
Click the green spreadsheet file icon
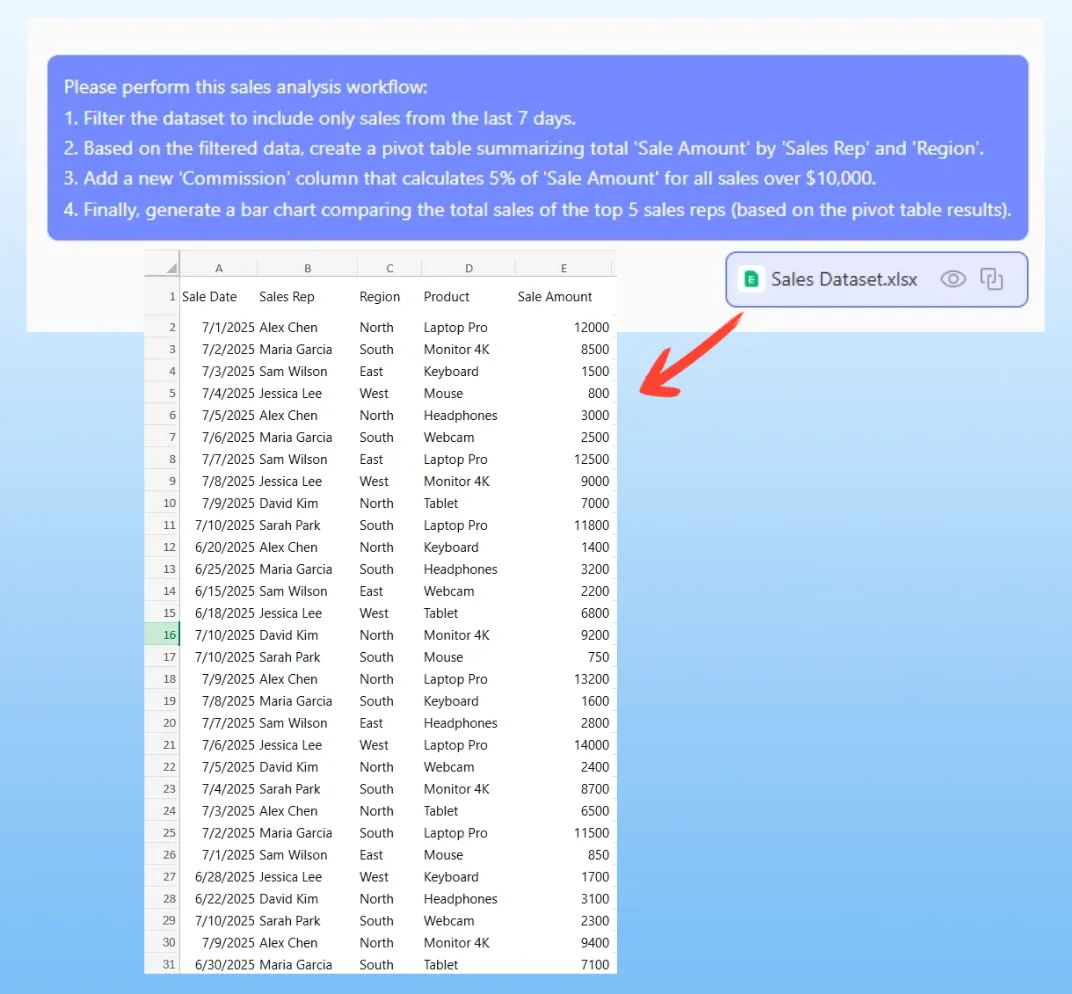click(751, 279)
